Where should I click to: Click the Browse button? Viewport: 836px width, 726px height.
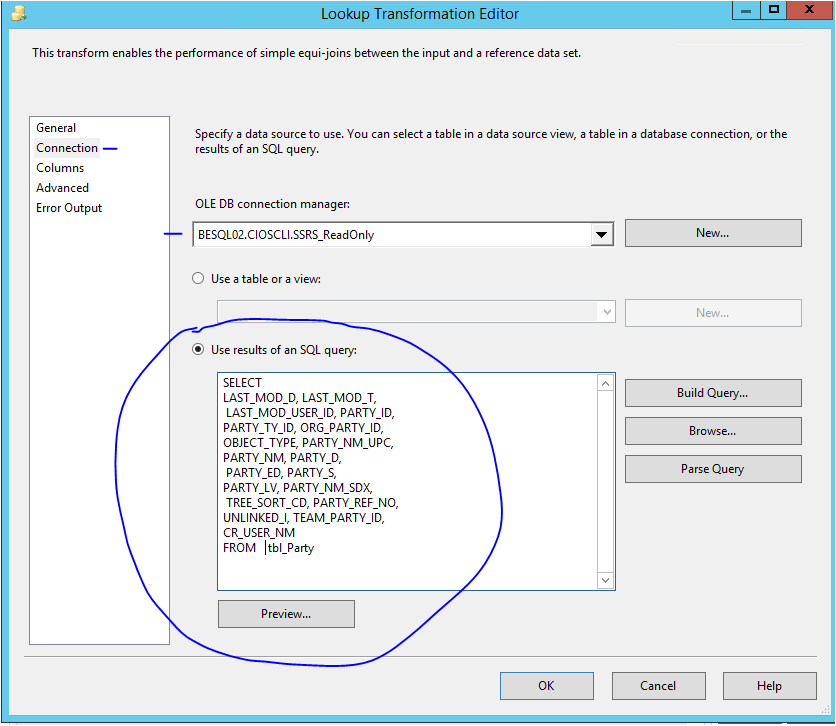pos(713,431)
